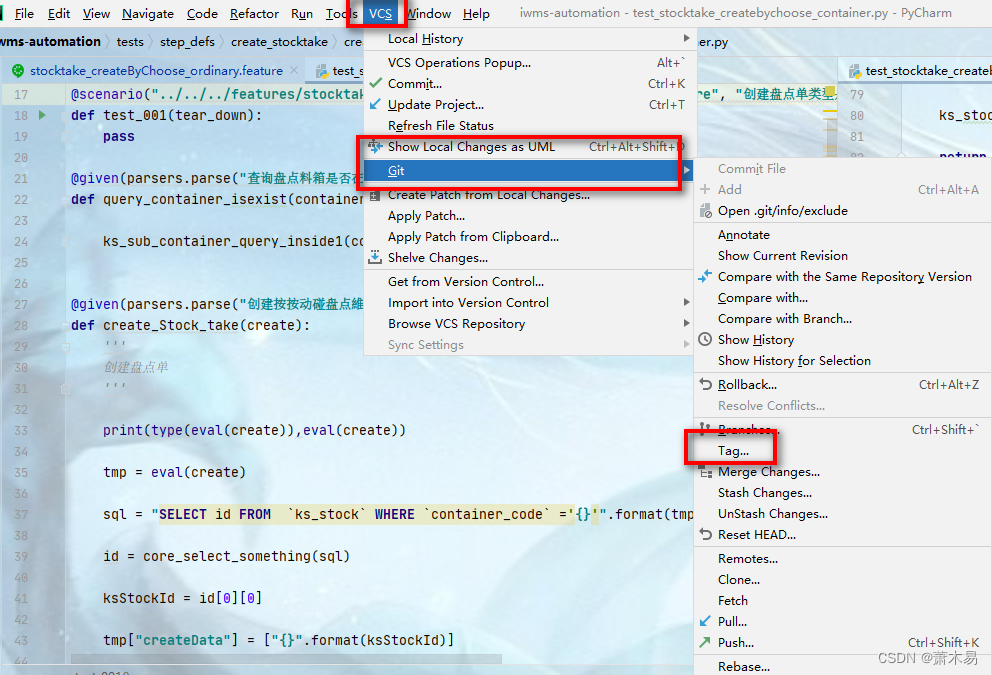This screenshot has height=675, width=992.
Task: Switch to right-pane test_stocktake_create tab
Action: tap(917, 70)
